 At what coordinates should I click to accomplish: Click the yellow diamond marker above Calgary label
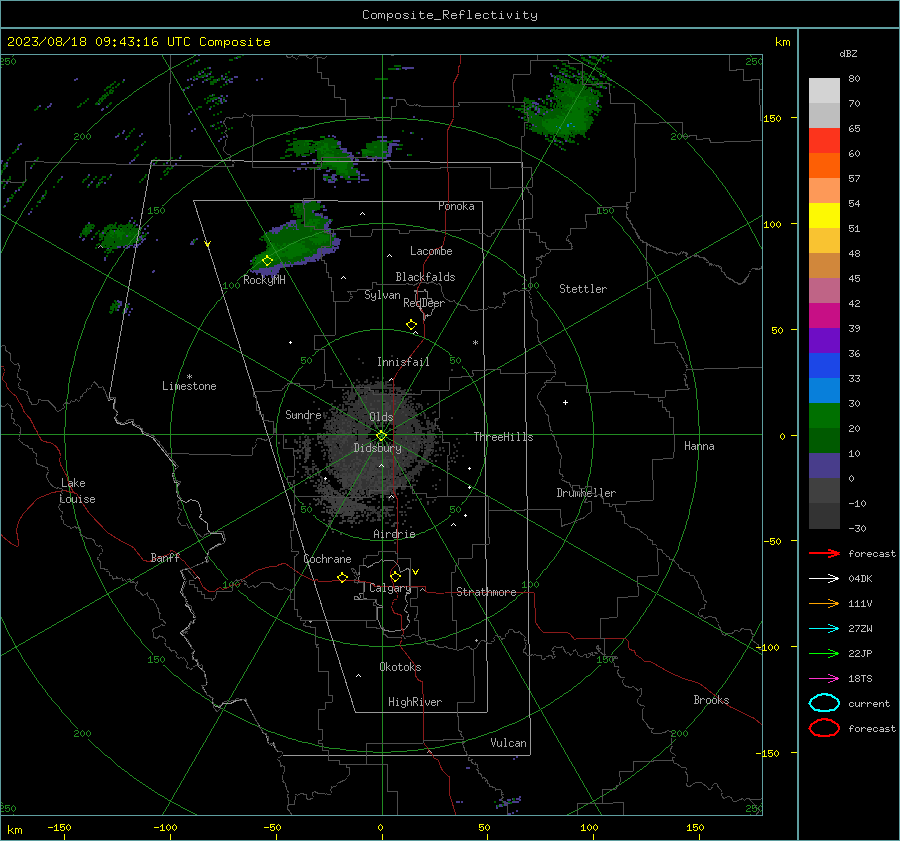coord(395,576)
